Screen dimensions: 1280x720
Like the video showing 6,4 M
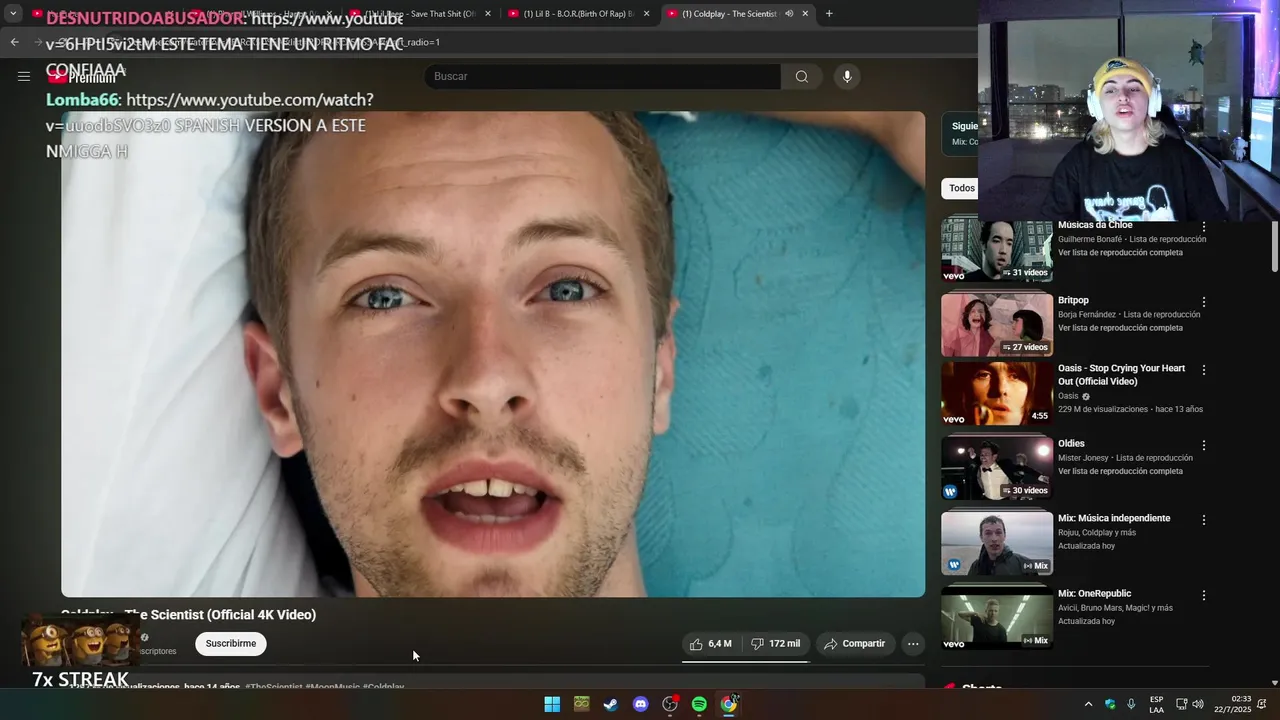coord(711,644)
